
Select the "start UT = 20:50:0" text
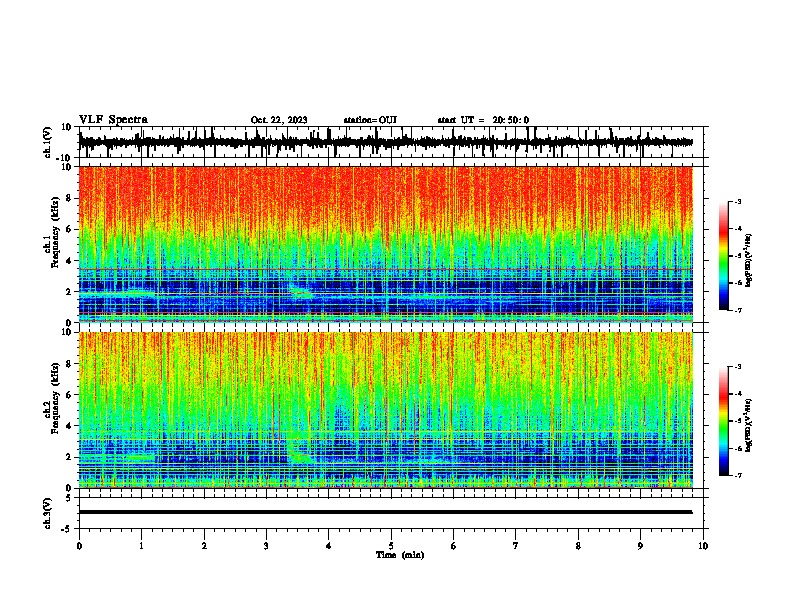pyautogui.click(x=483, y=120)
